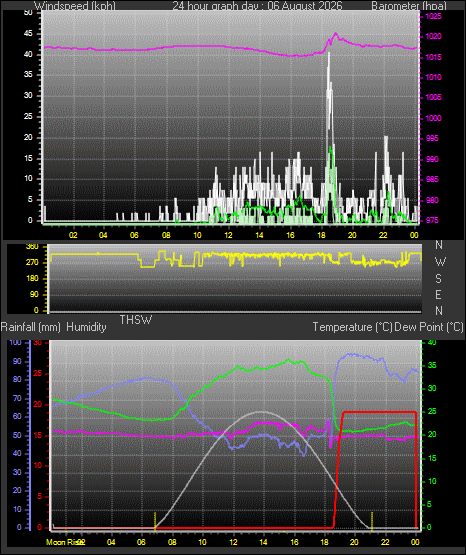Screen dimensions: 466x555
Task: Select the 1005 barometer axis value
Action: [433, 97]
